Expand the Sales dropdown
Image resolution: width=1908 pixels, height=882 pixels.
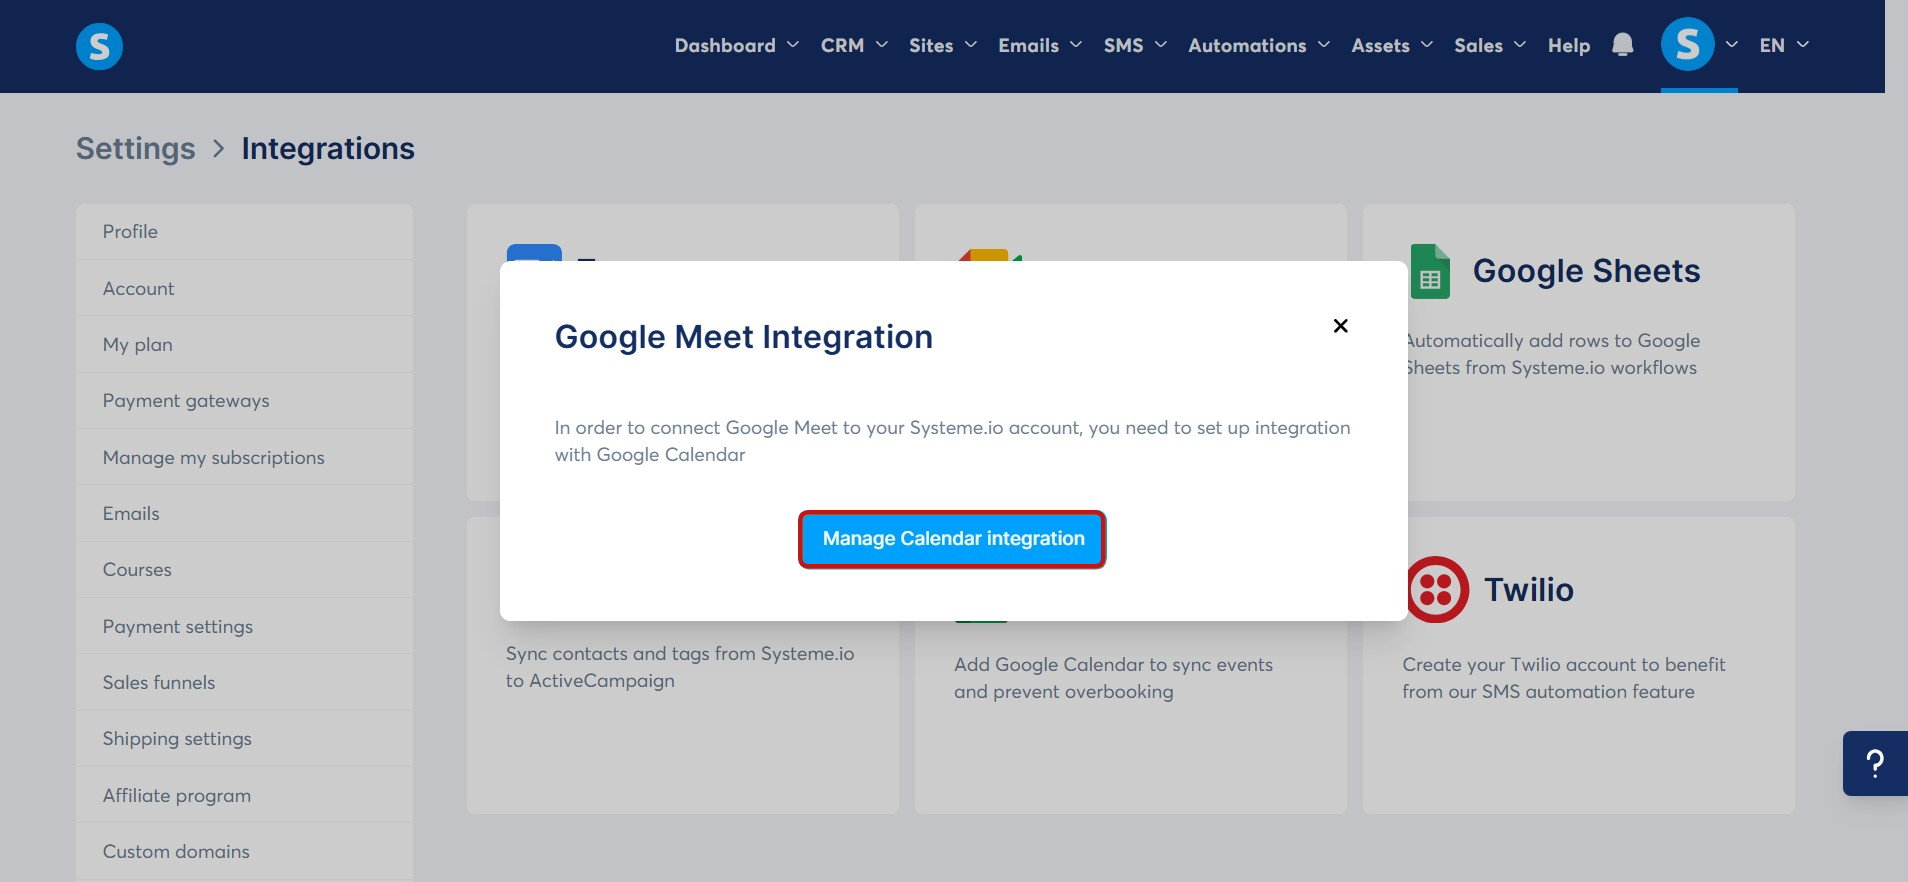click(x=1490, y=45)
